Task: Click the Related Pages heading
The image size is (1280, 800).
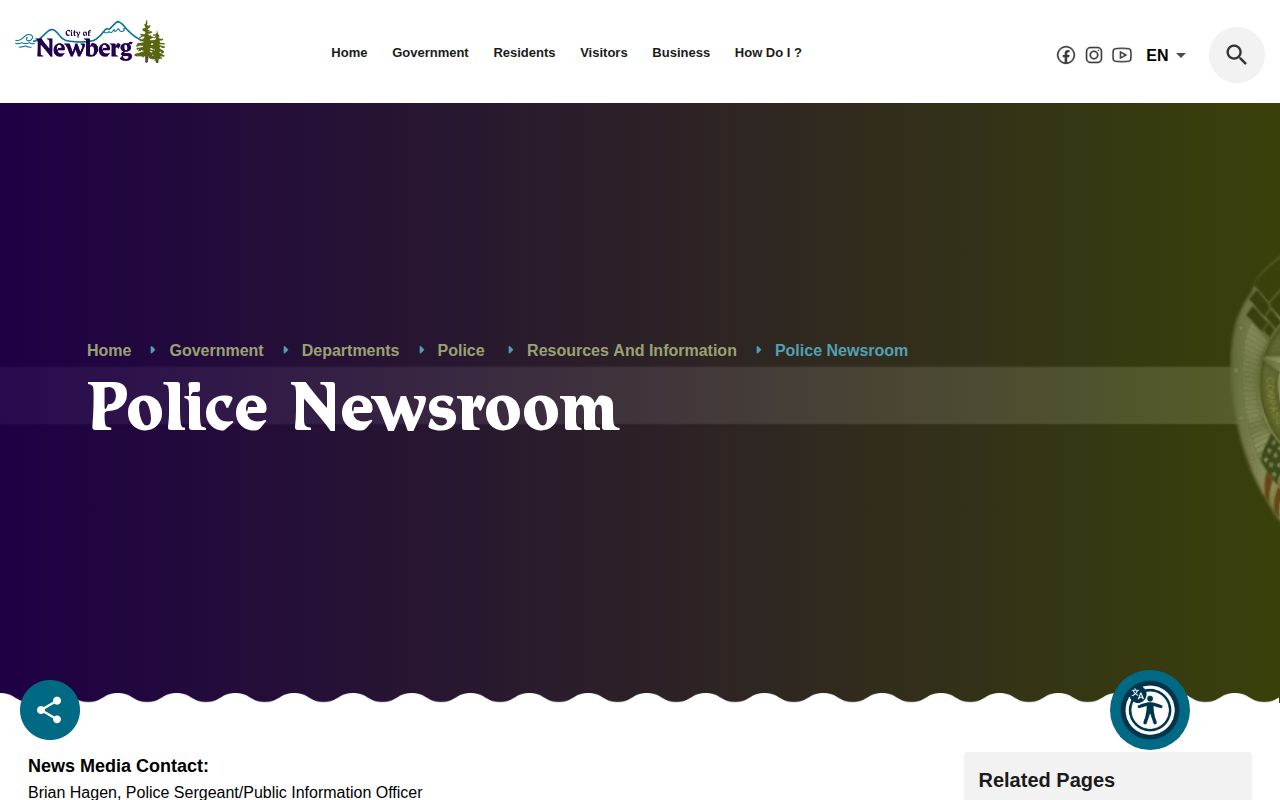Action: [1046, 780]
